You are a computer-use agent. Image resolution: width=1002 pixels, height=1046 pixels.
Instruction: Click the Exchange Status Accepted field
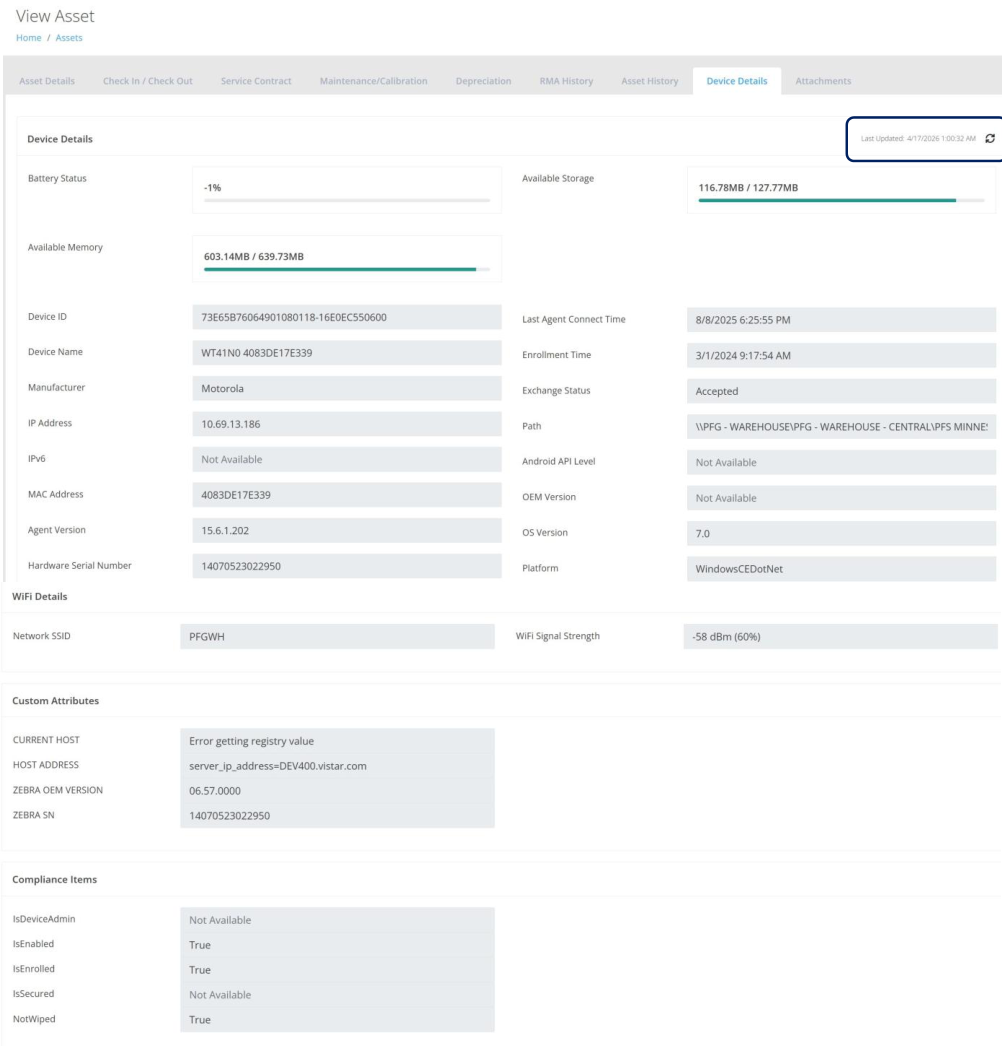(x=841, y=391)
